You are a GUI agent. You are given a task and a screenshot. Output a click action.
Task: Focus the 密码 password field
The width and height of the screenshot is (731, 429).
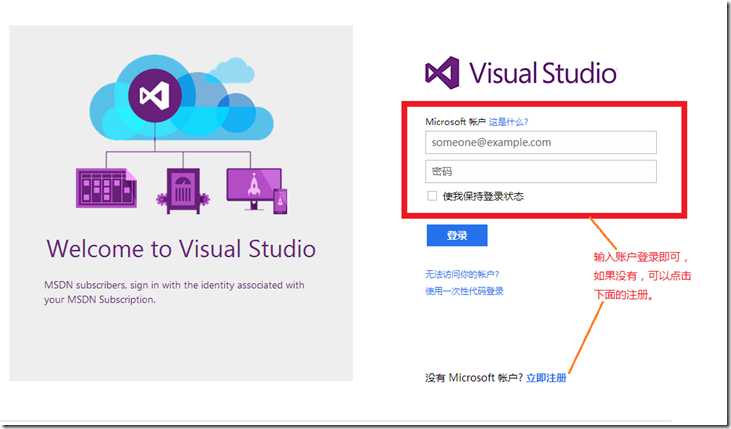(x=541, y=171)
